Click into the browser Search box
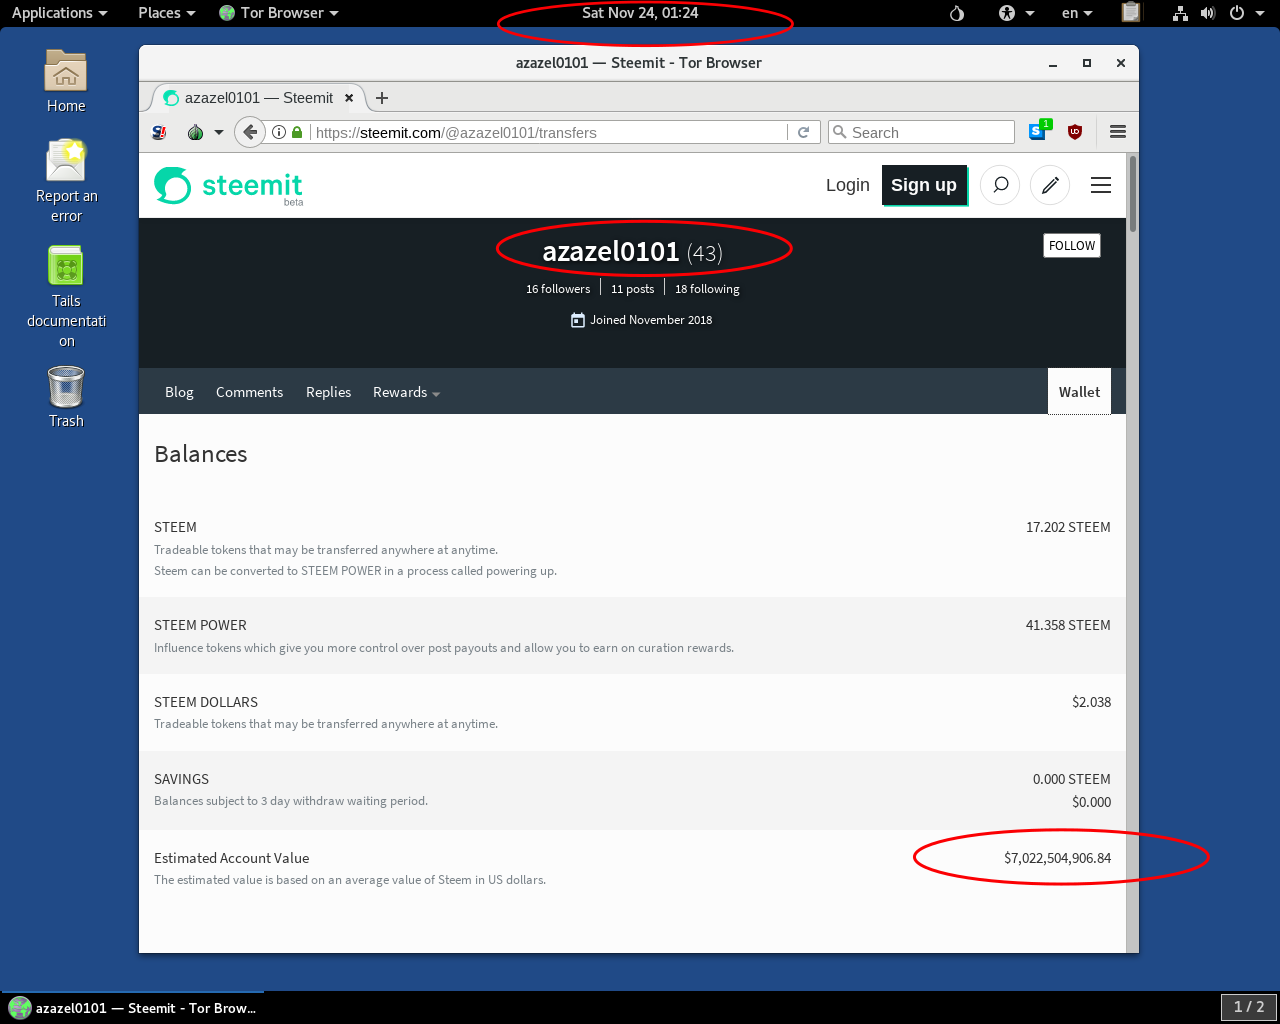 coord(921,132)
